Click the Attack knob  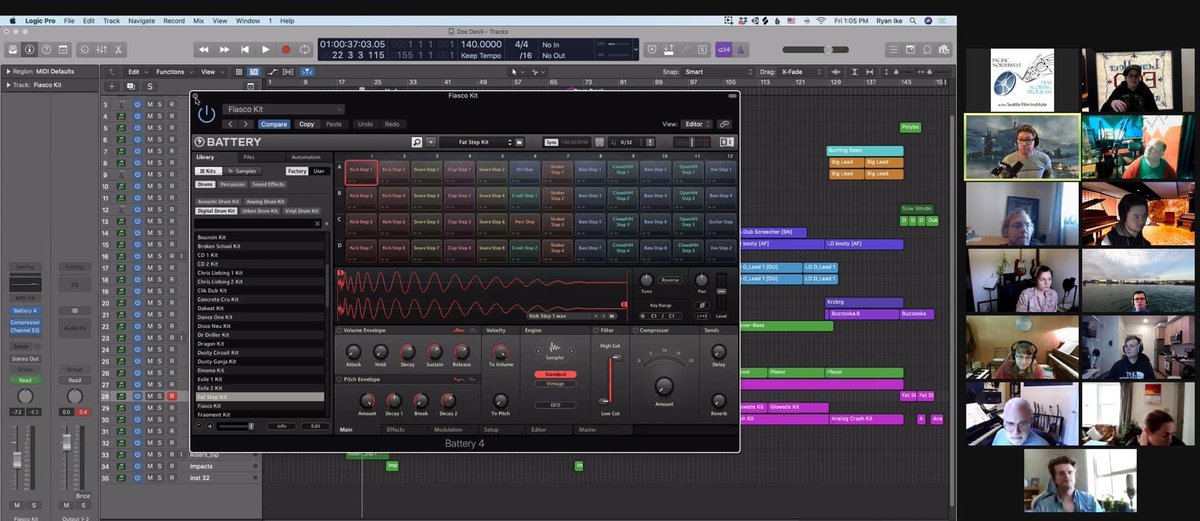pyautogui.click(x=353, y=352)
